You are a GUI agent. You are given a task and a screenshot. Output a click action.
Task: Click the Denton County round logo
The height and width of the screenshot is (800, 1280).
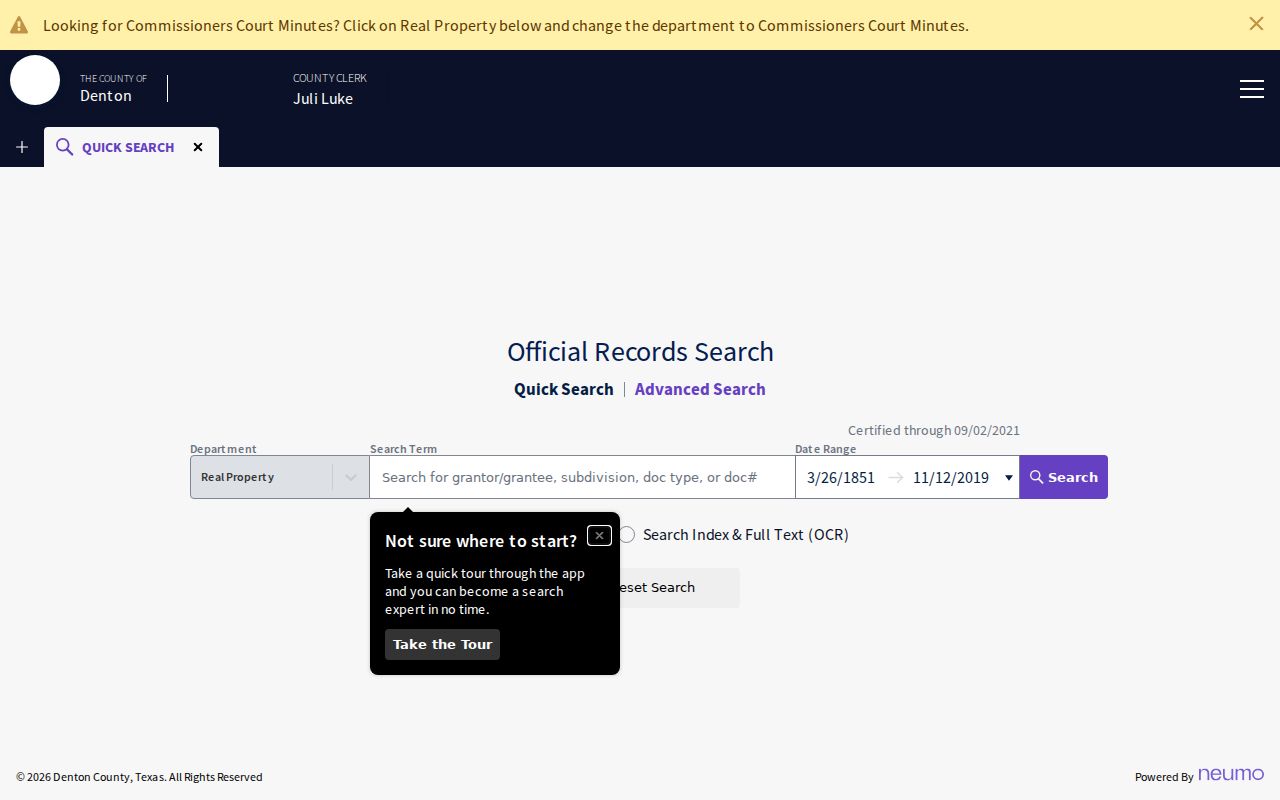(35, 80)
